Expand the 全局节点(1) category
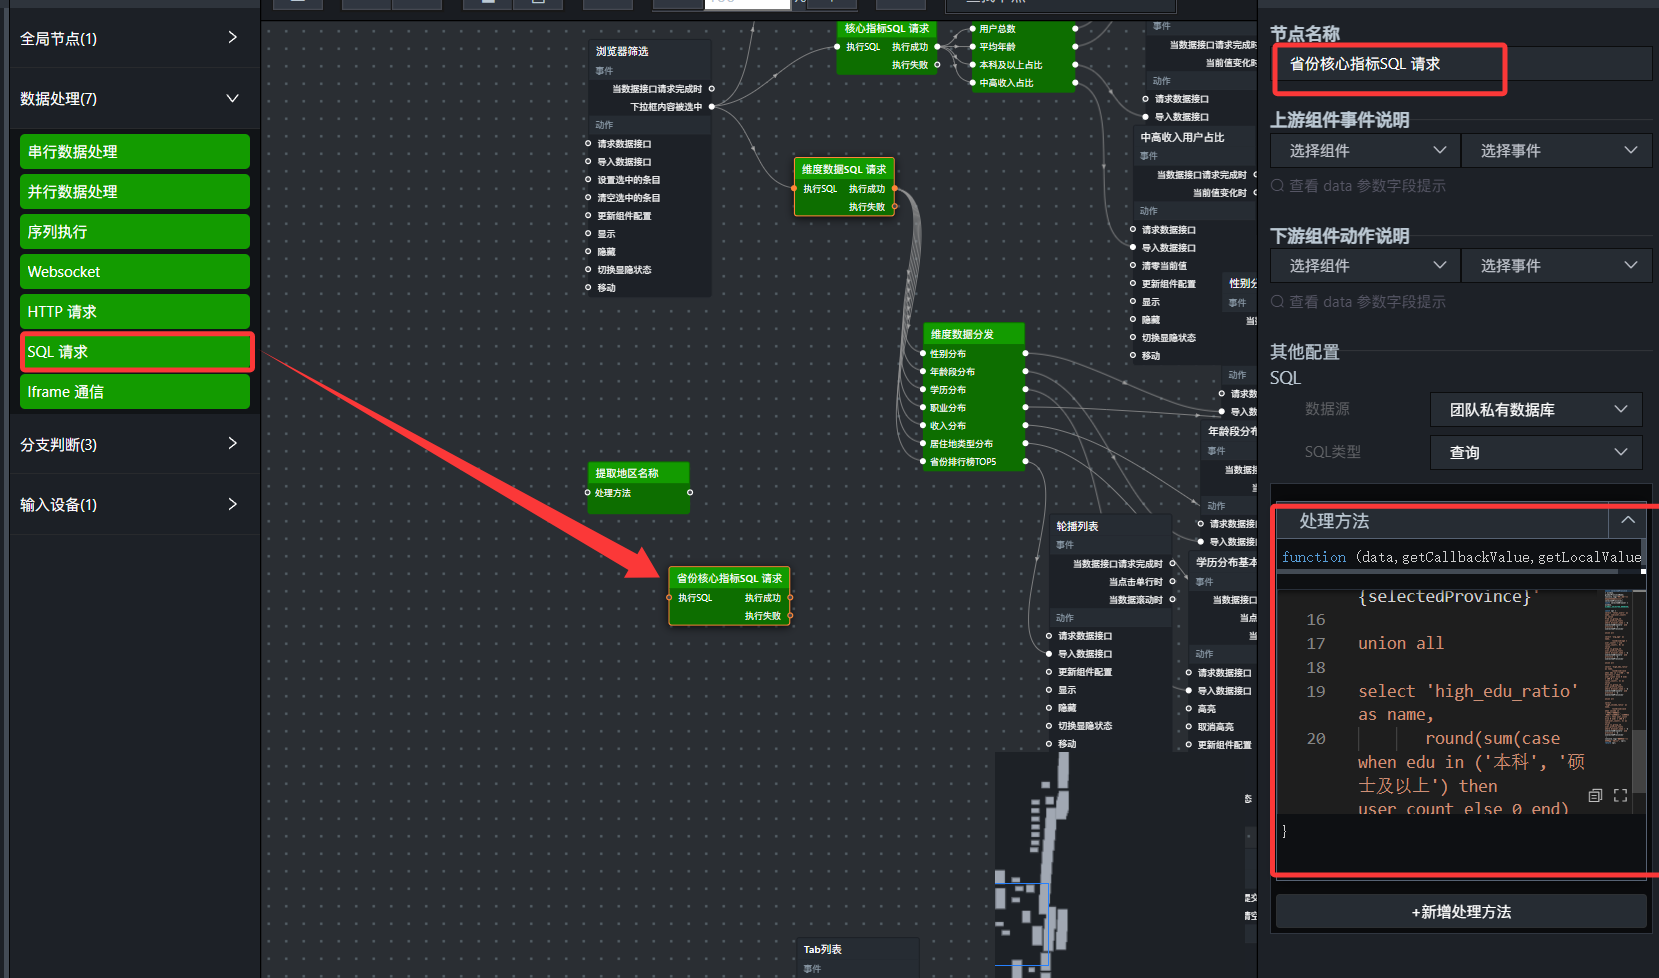The height and width of the screenshot is (978, 1659). [x=134, y=38]
